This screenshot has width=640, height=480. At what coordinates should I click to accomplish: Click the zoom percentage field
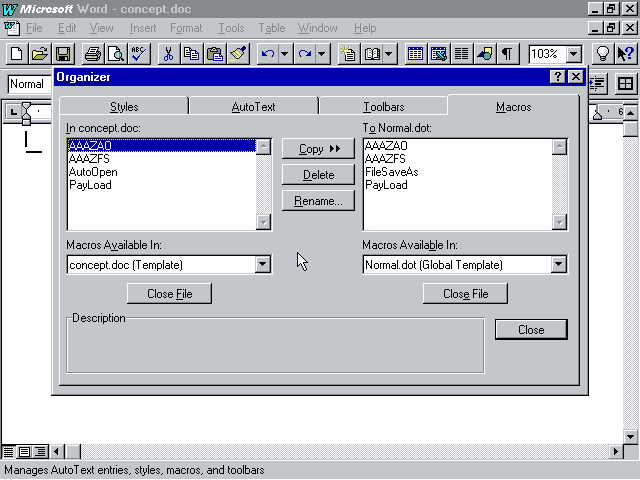[547, 53]
